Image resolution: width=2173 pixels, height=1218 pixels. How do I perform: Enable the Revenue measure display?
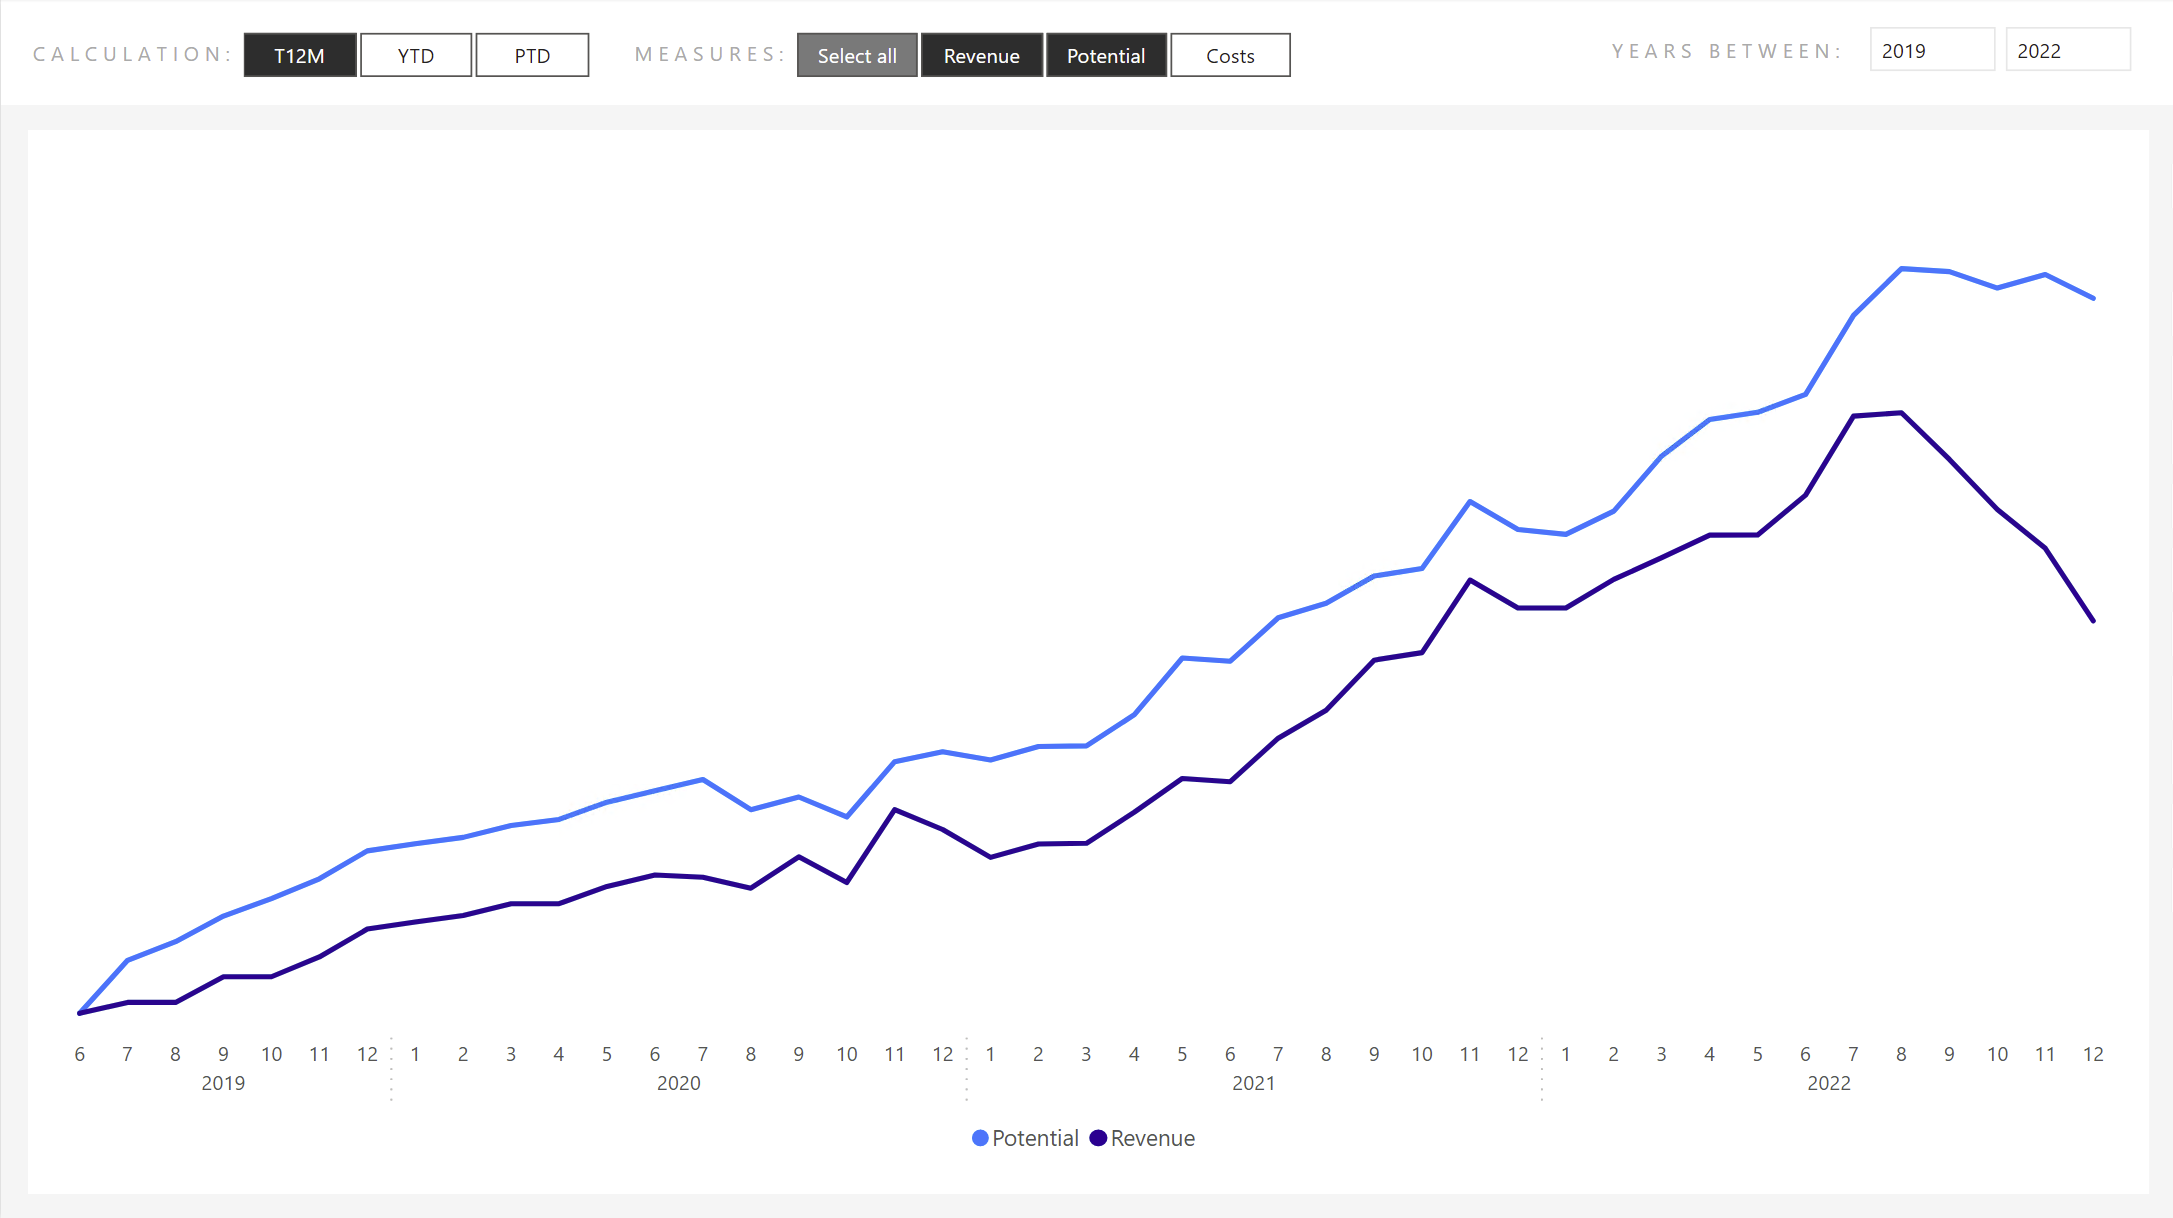981,54
